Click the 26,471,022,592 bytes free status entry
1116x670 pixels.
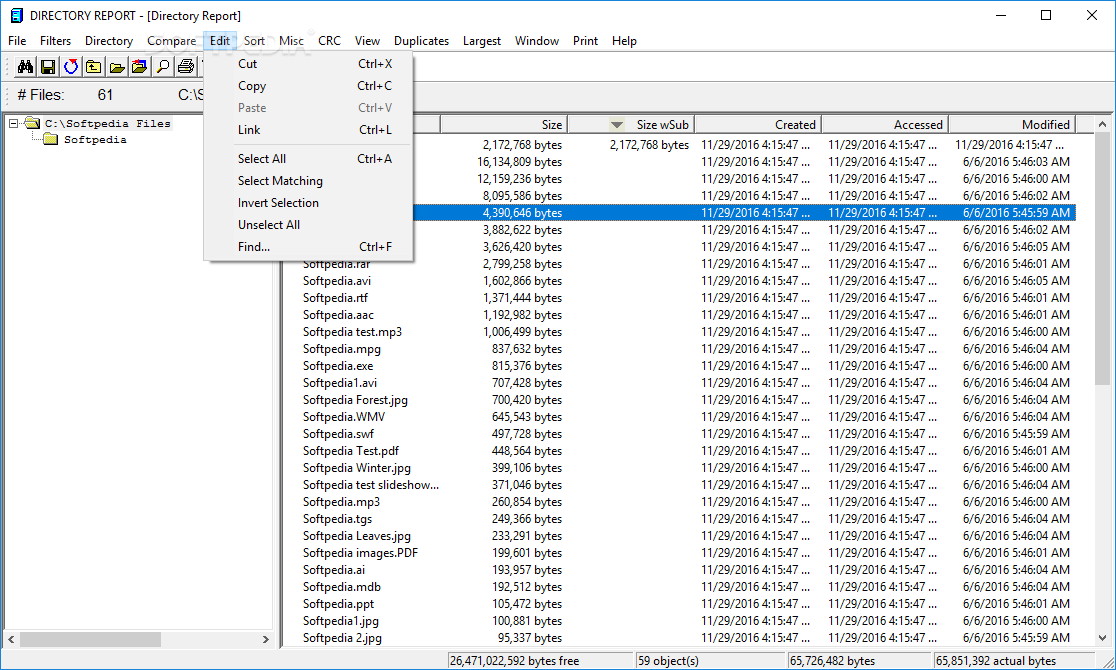click(x=540, y=661)
